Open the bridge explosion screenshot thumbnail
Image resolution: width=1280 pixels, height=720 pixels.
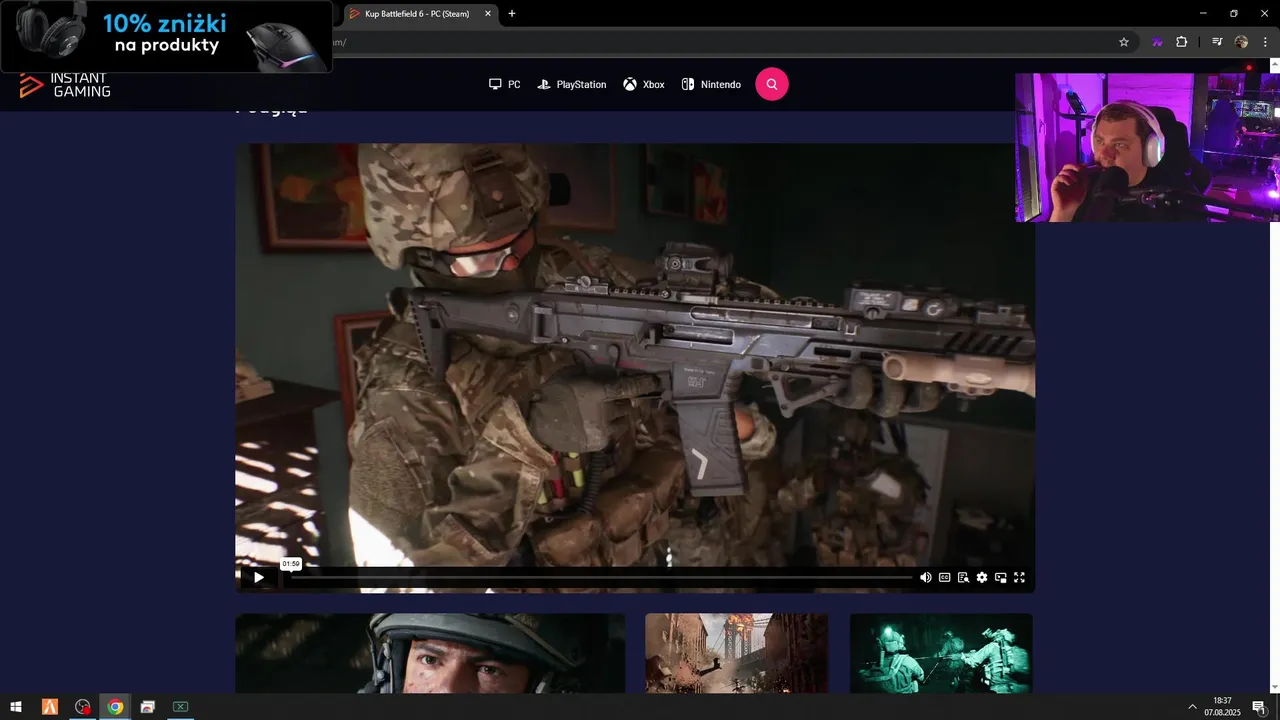click(x=736, y=653)
